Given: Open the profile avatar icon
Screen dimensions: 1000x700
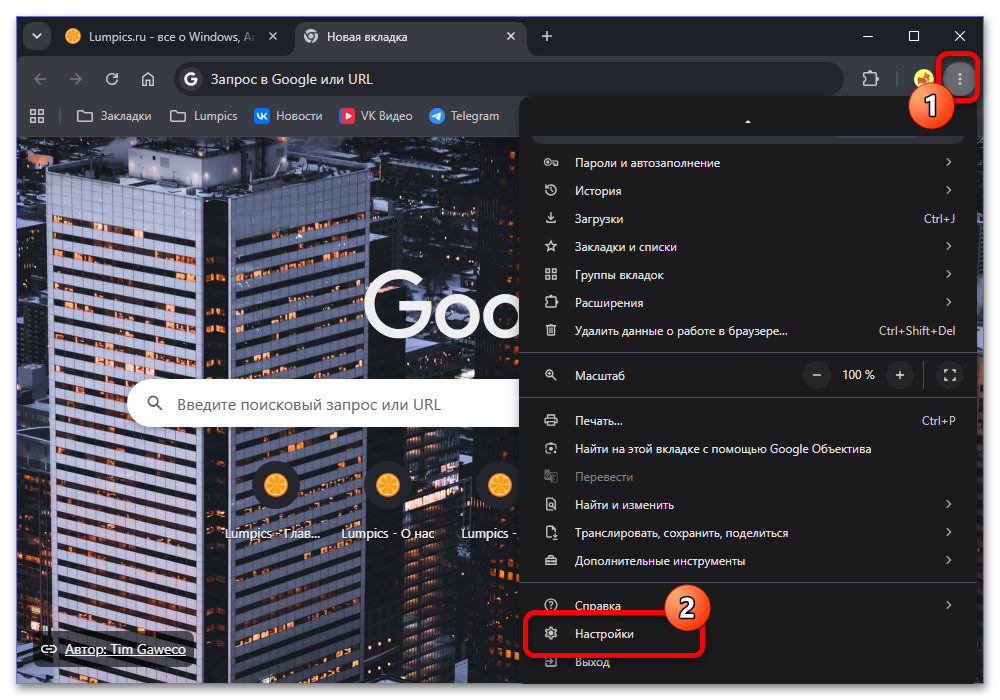Looking at the screenshot, I should point(922,79).
